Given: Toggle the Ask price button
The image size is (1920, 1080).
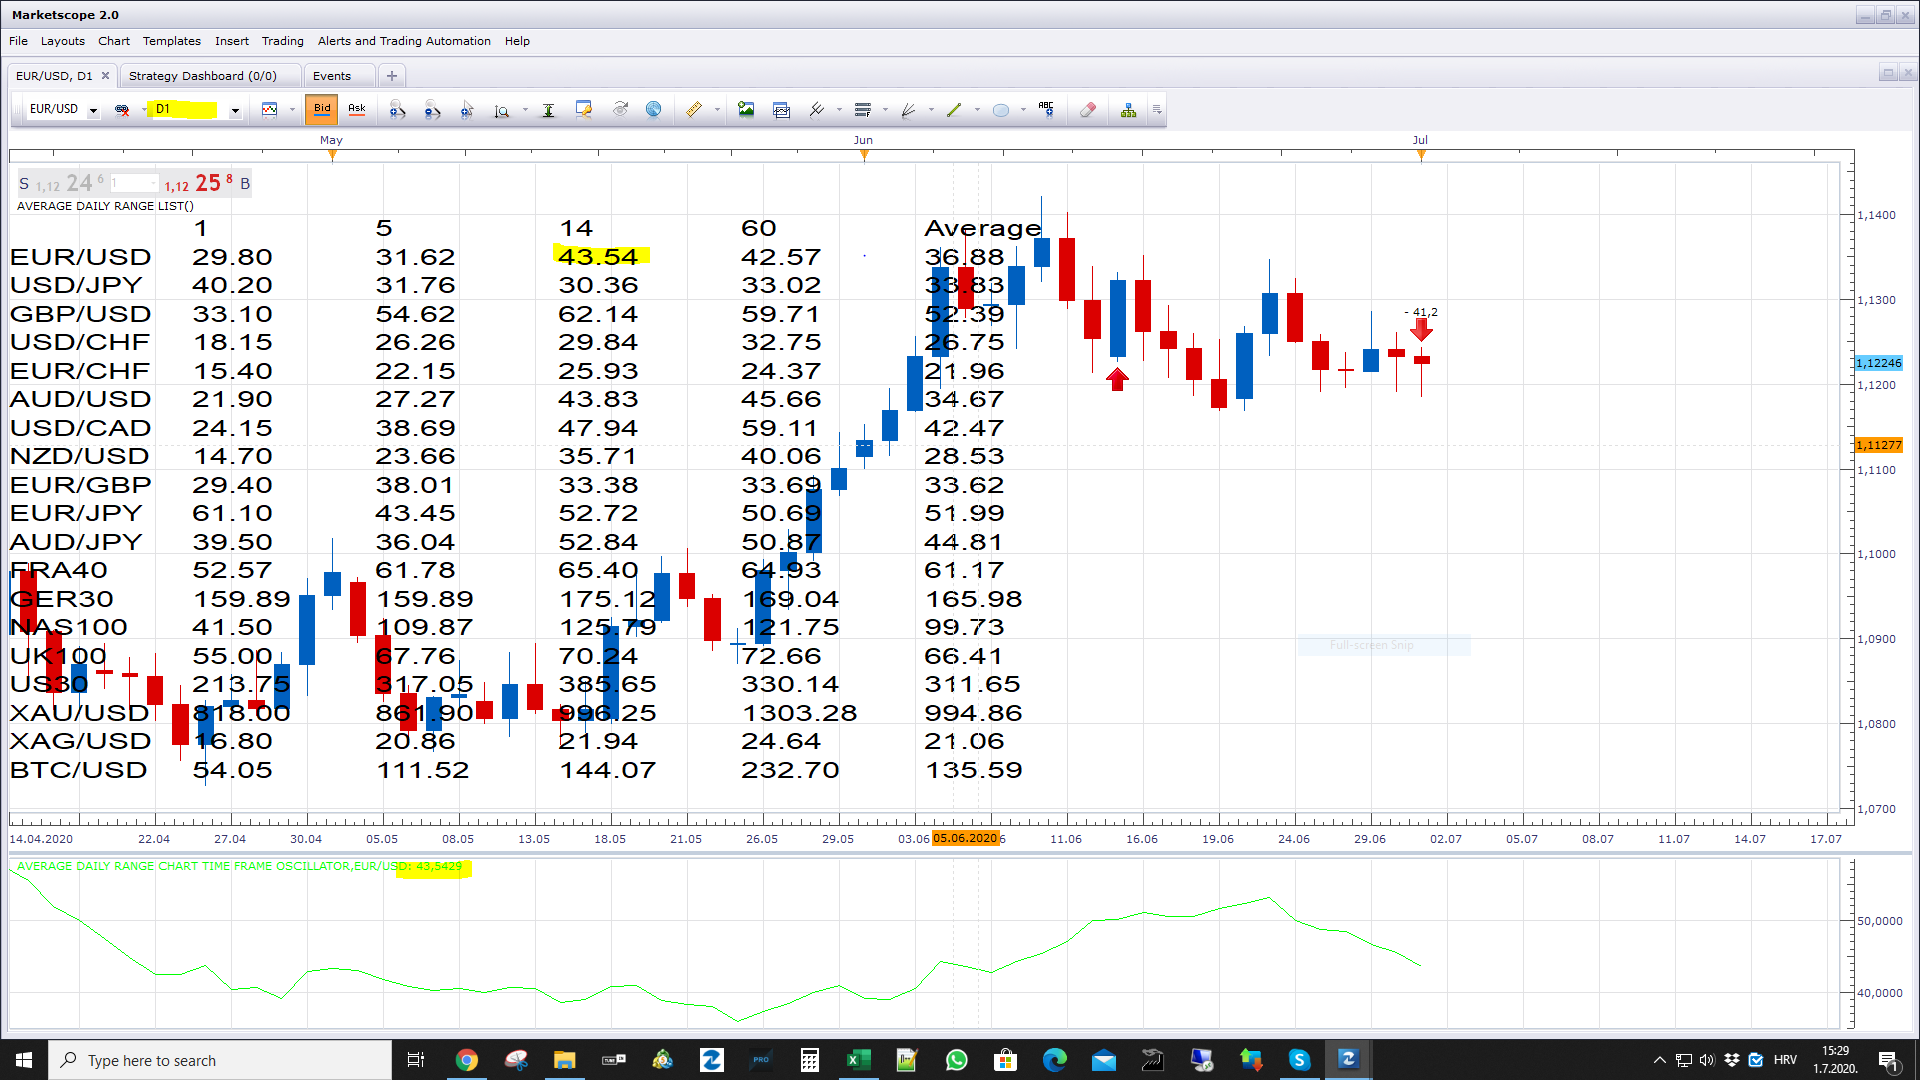Looking at the screenshot, I should [x=357, y=109].
